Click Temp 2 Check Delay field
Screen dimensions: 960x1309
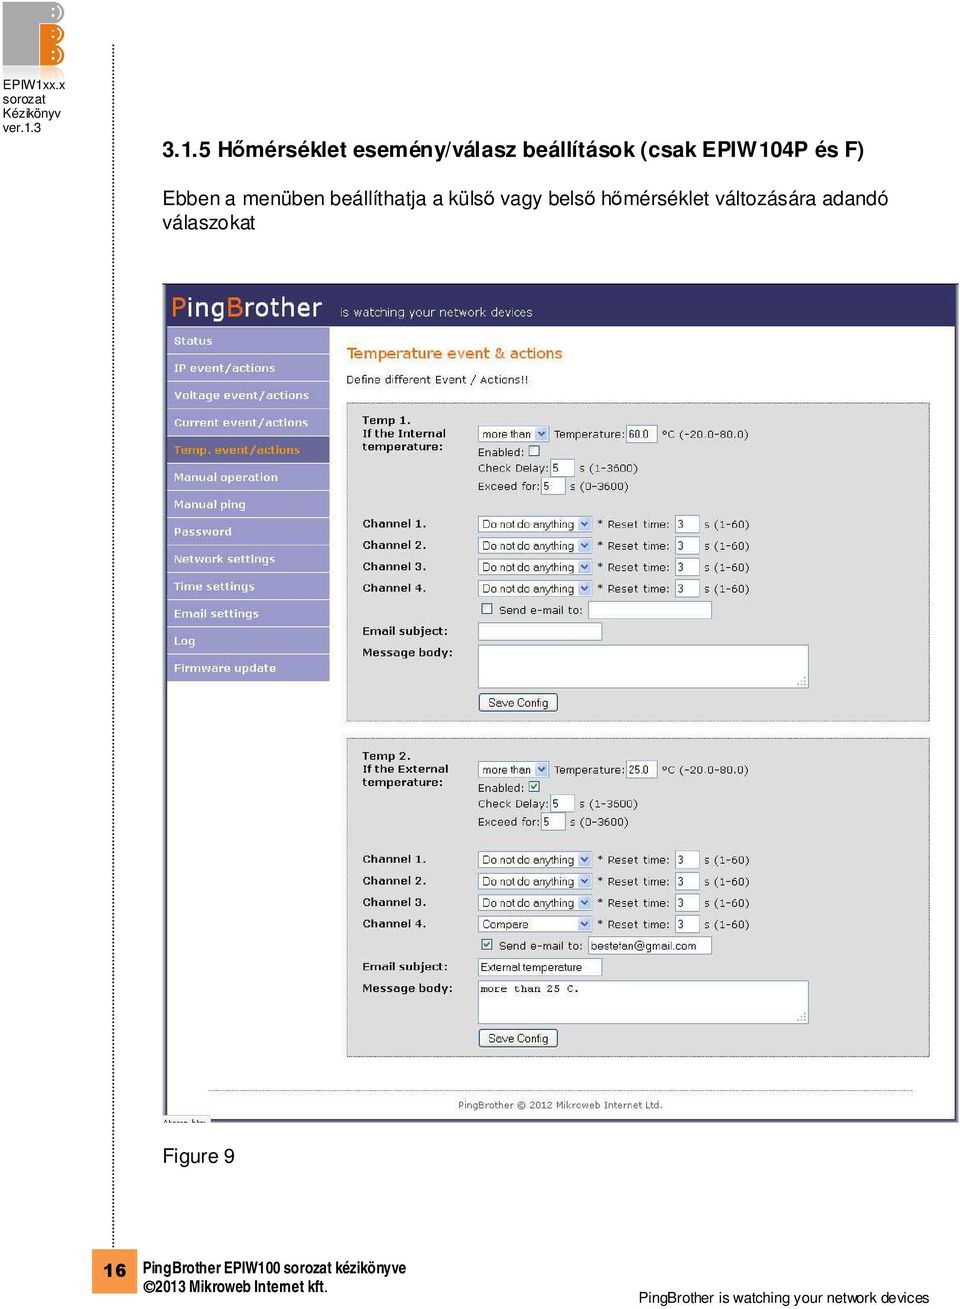coord(562,804)
